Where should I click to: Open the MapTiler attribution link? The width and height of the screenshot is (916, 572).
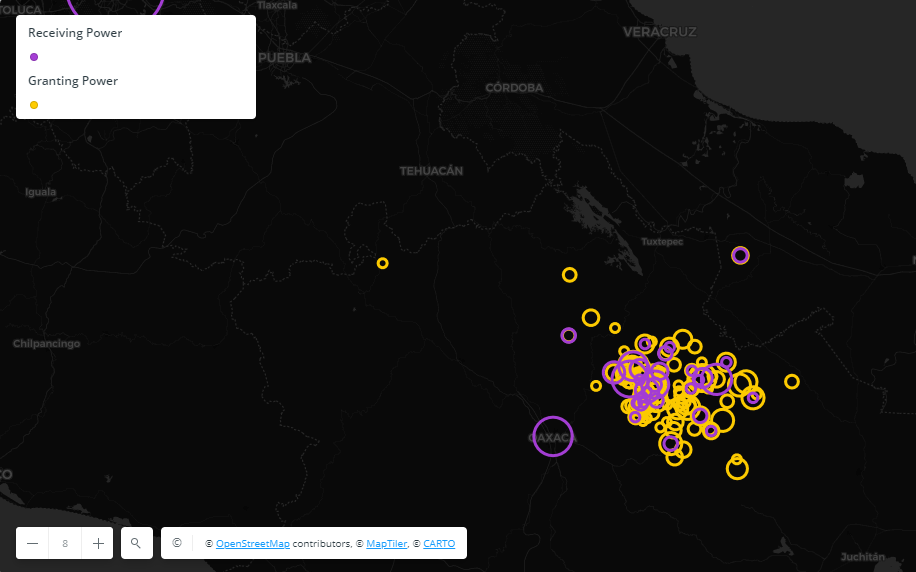[386, 544]
